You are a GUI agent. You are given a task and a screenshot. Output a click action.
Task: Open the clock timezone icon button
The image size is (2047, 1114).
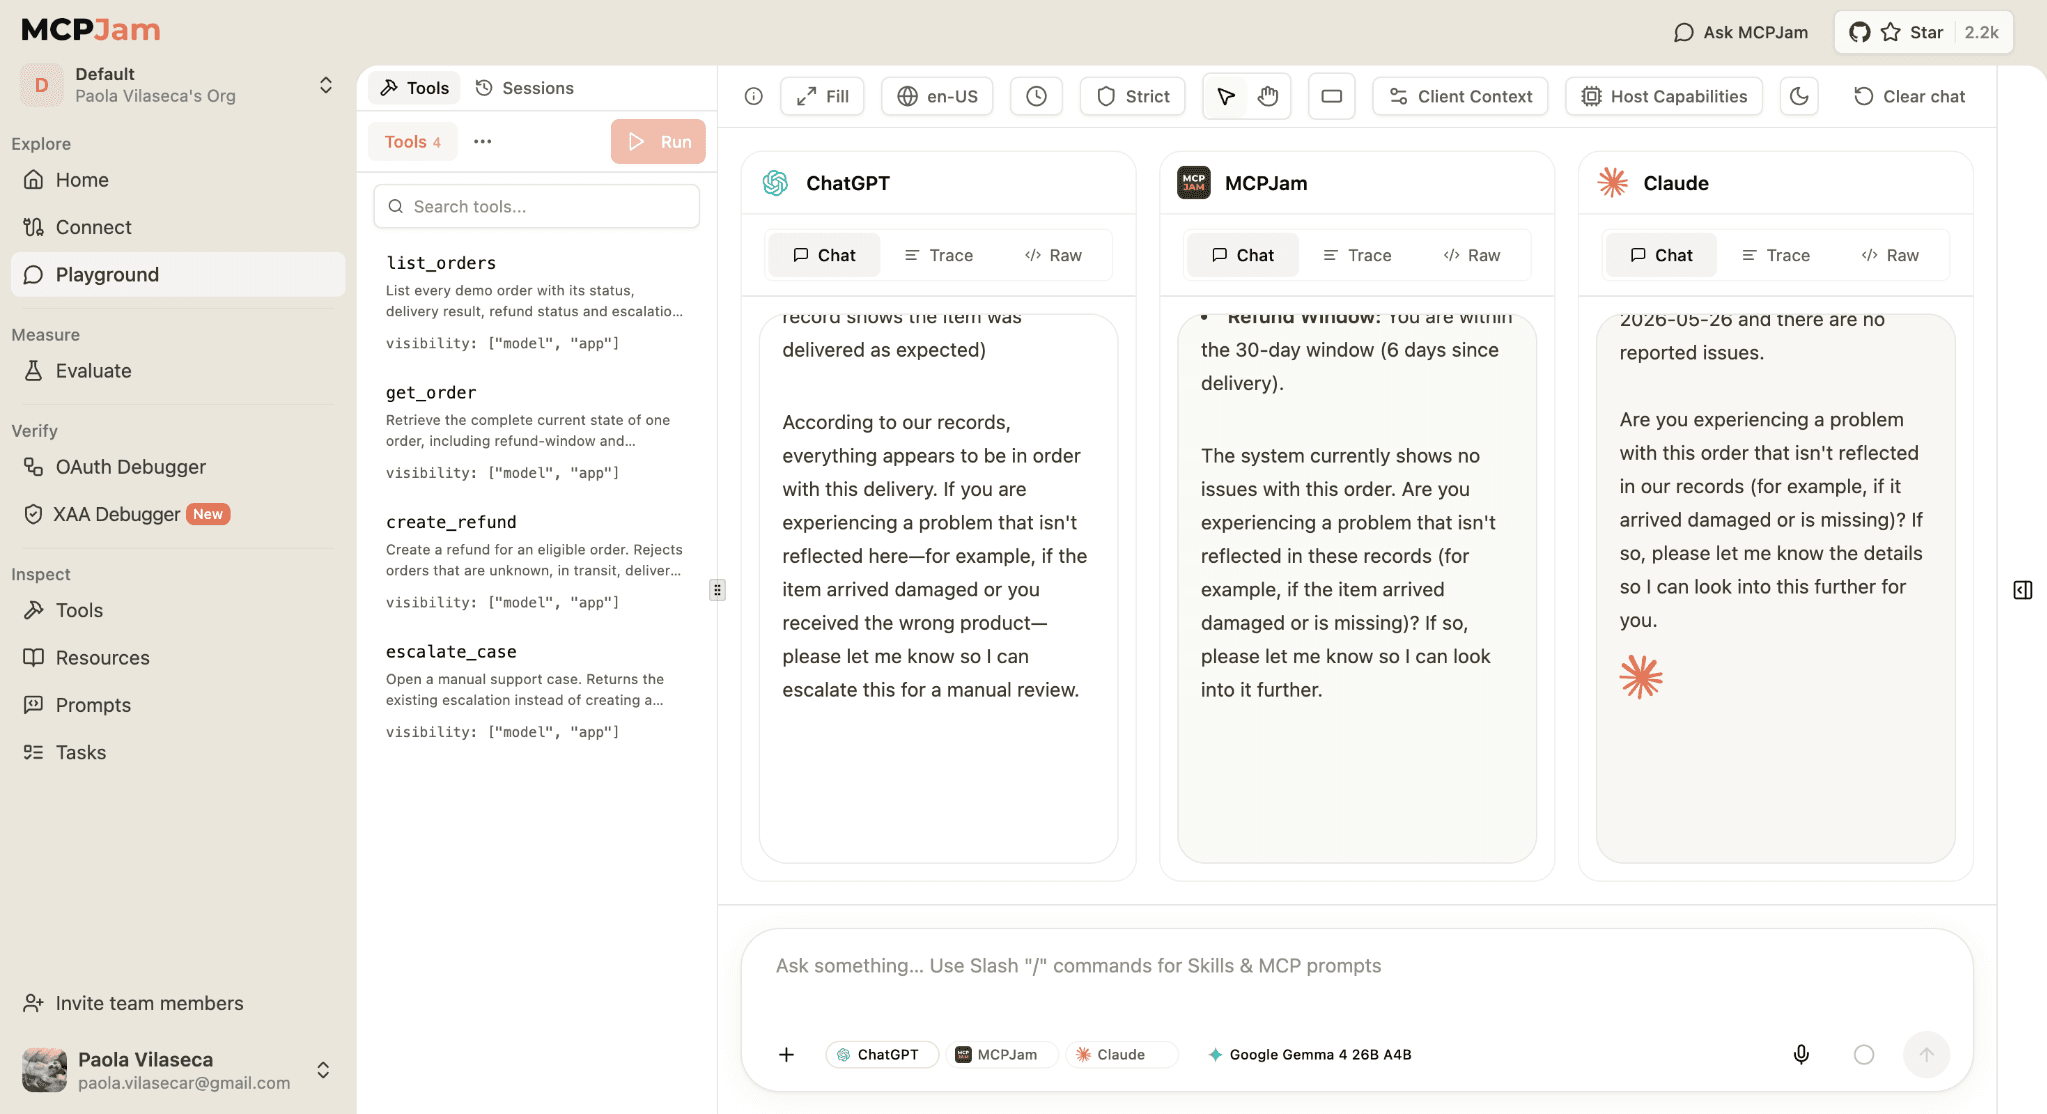click(1036, 96)
